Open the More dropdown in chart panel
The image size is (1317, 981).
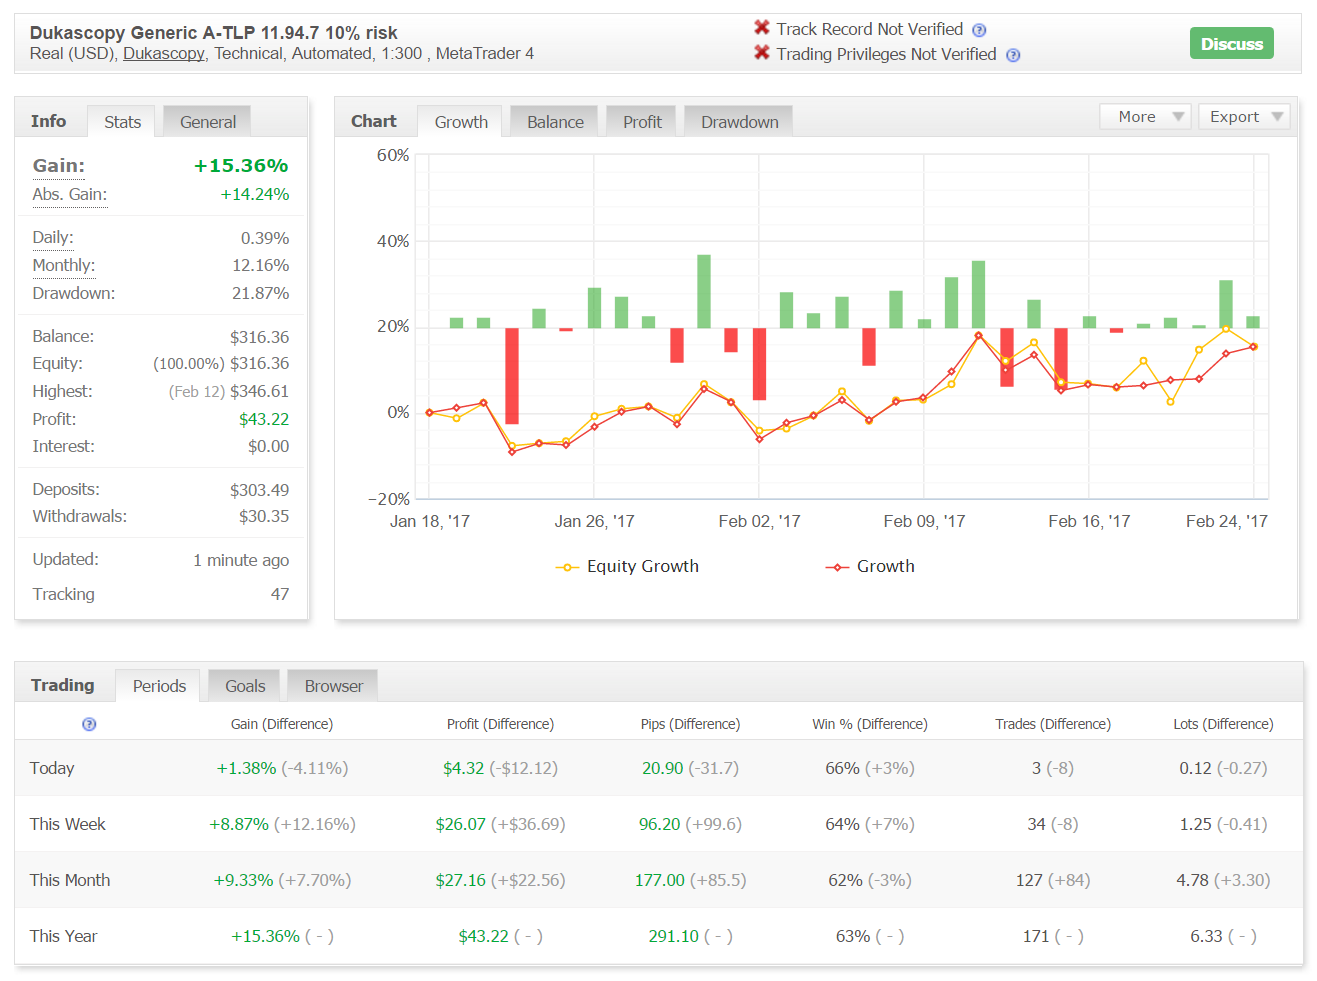click(x=1146, y=117)
